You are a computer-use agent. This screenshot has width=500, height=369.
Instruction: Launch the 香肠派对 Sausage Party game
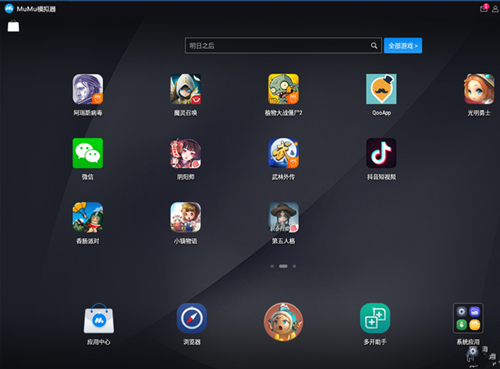click(x=88, y=217)
